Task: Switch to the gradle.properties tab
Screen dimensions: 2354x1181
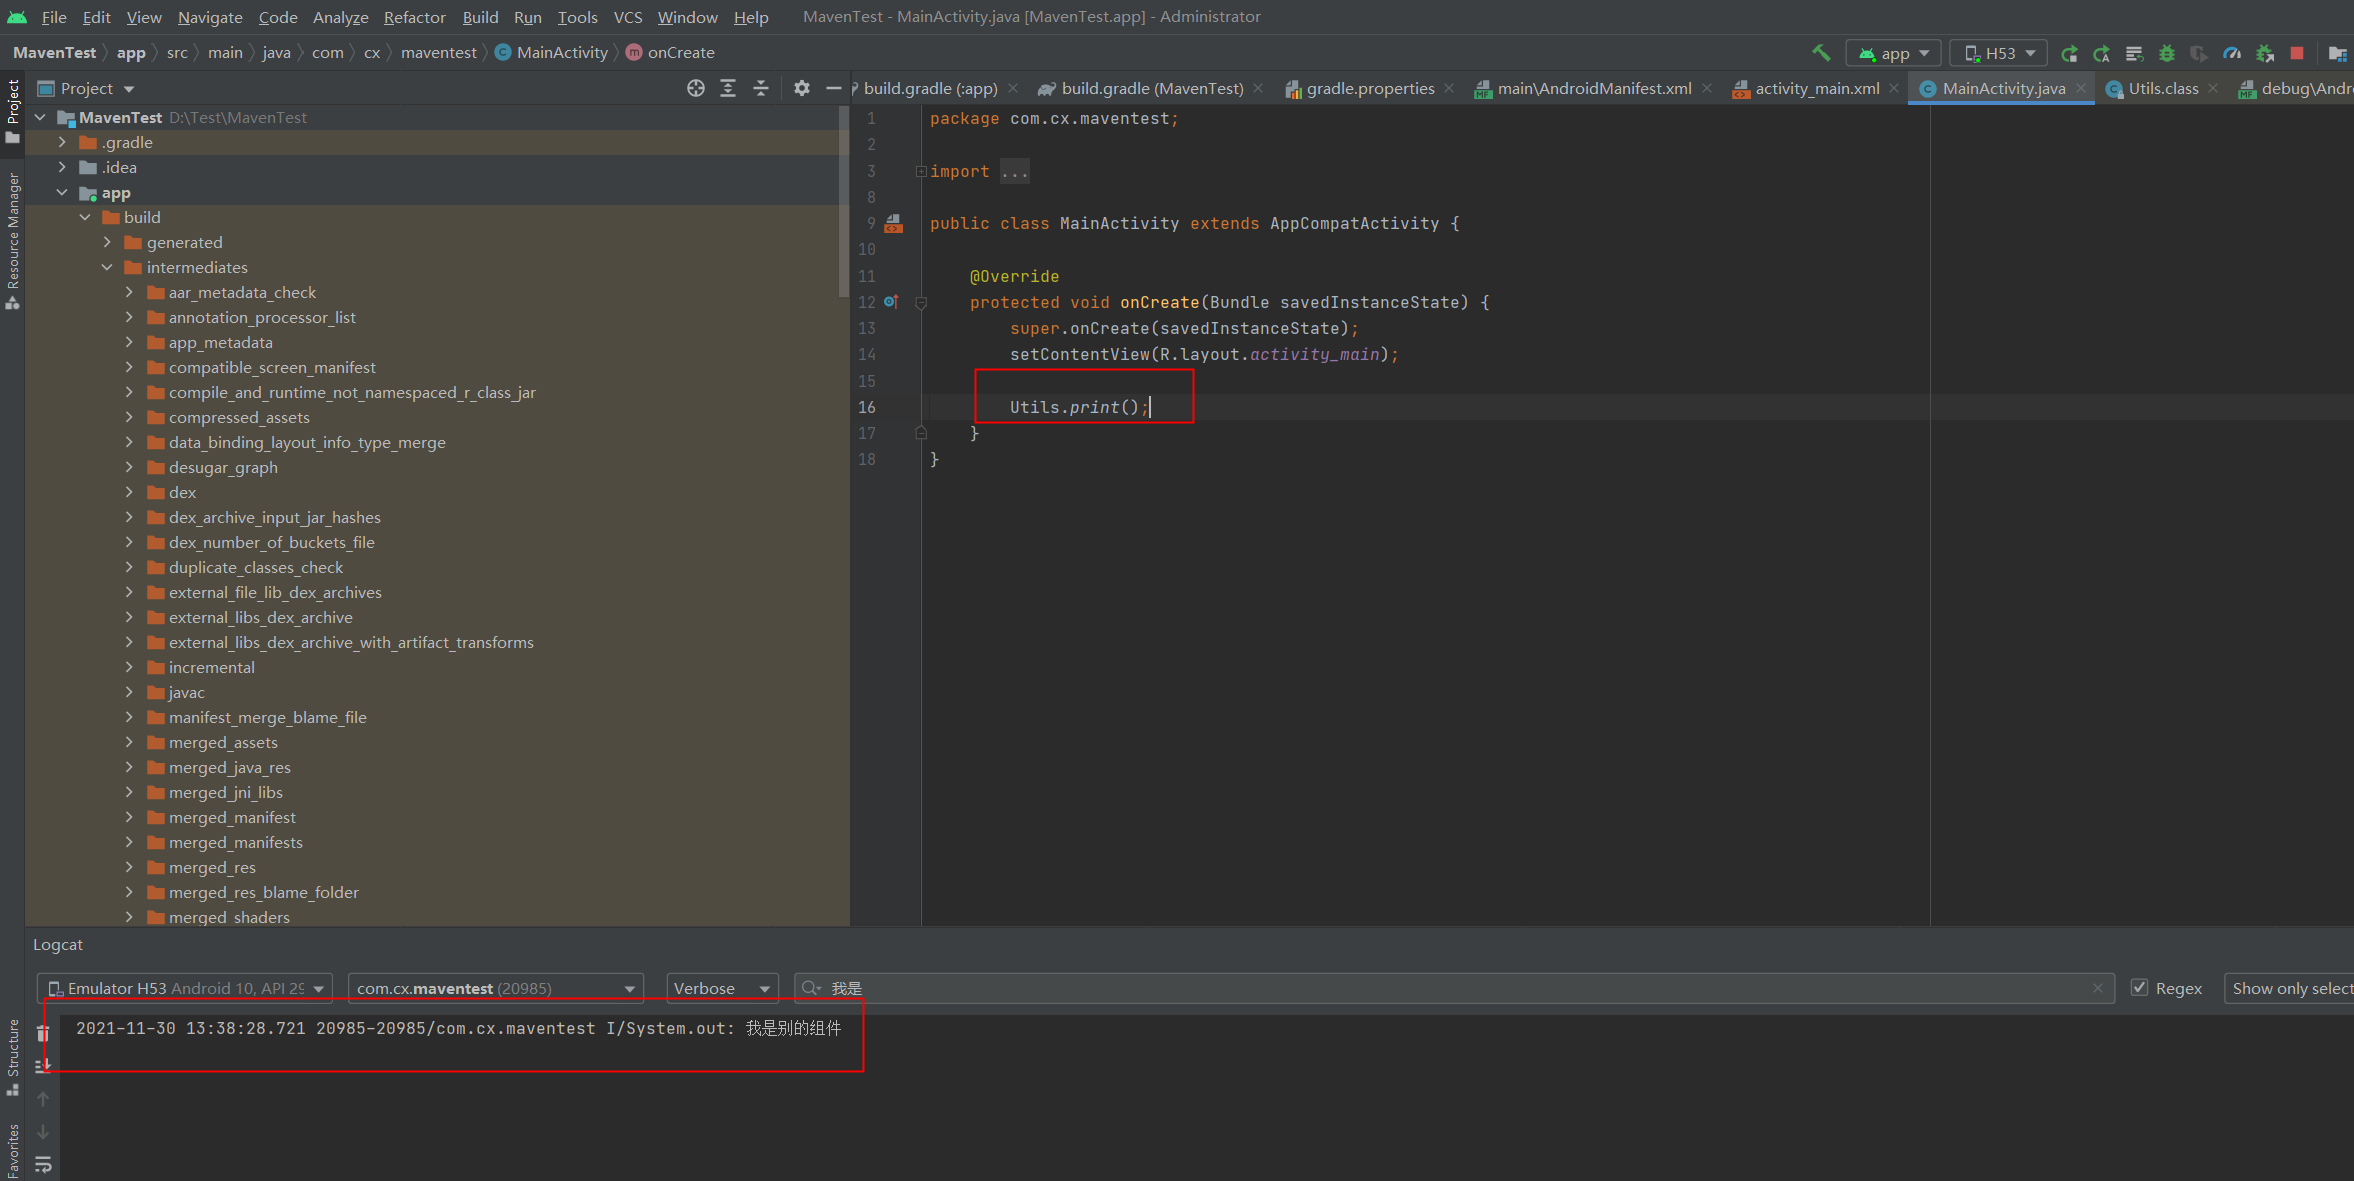Action: (x=1369, y=88)
